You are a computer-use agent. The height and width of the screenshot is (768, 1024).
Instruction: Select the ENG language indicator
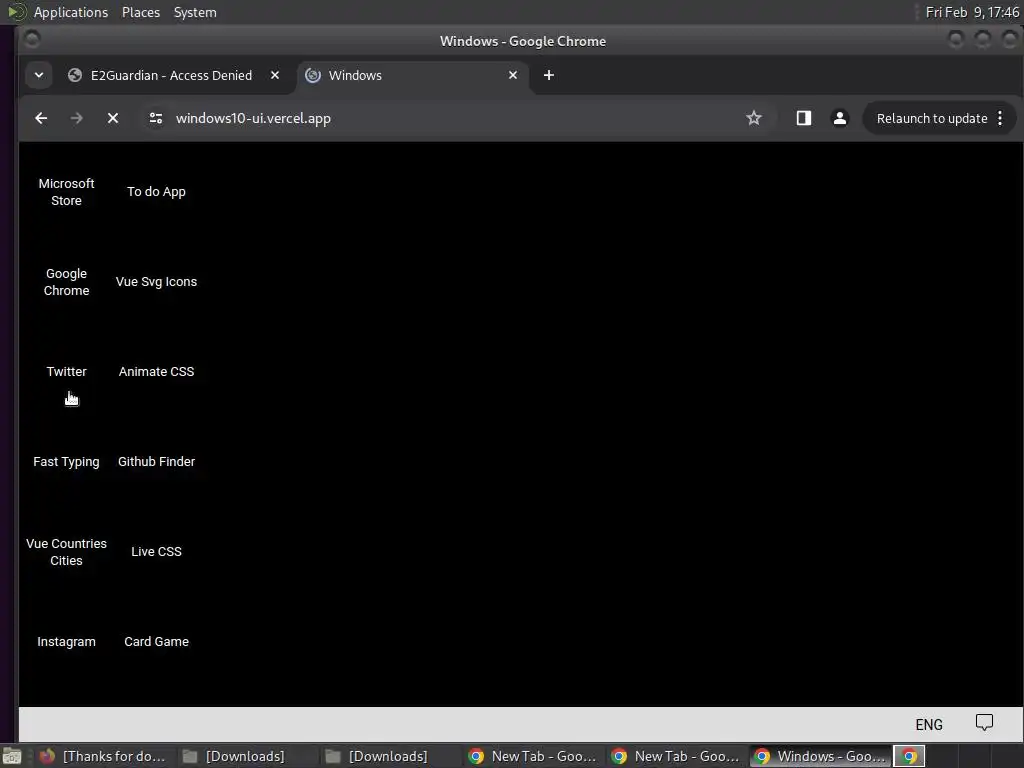point(929,725)
